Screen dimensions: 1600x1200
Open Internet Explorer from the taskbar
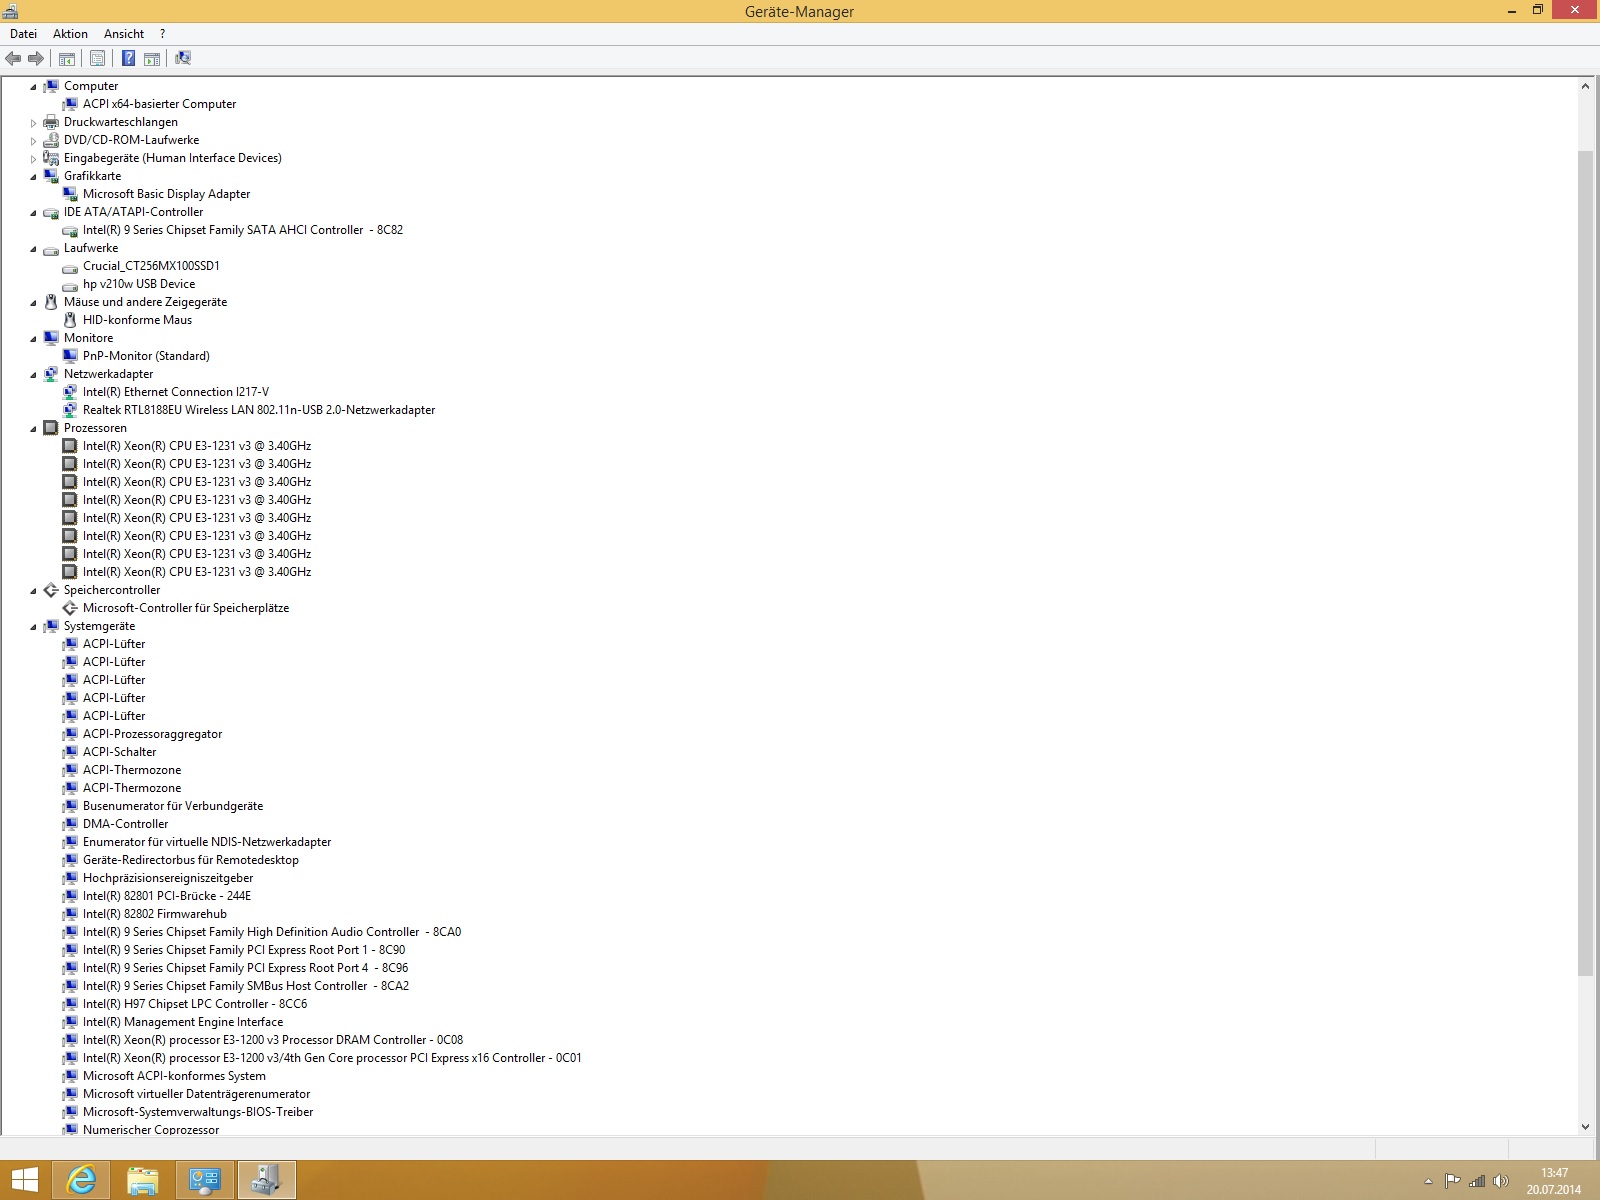[x=81, y=1181]
